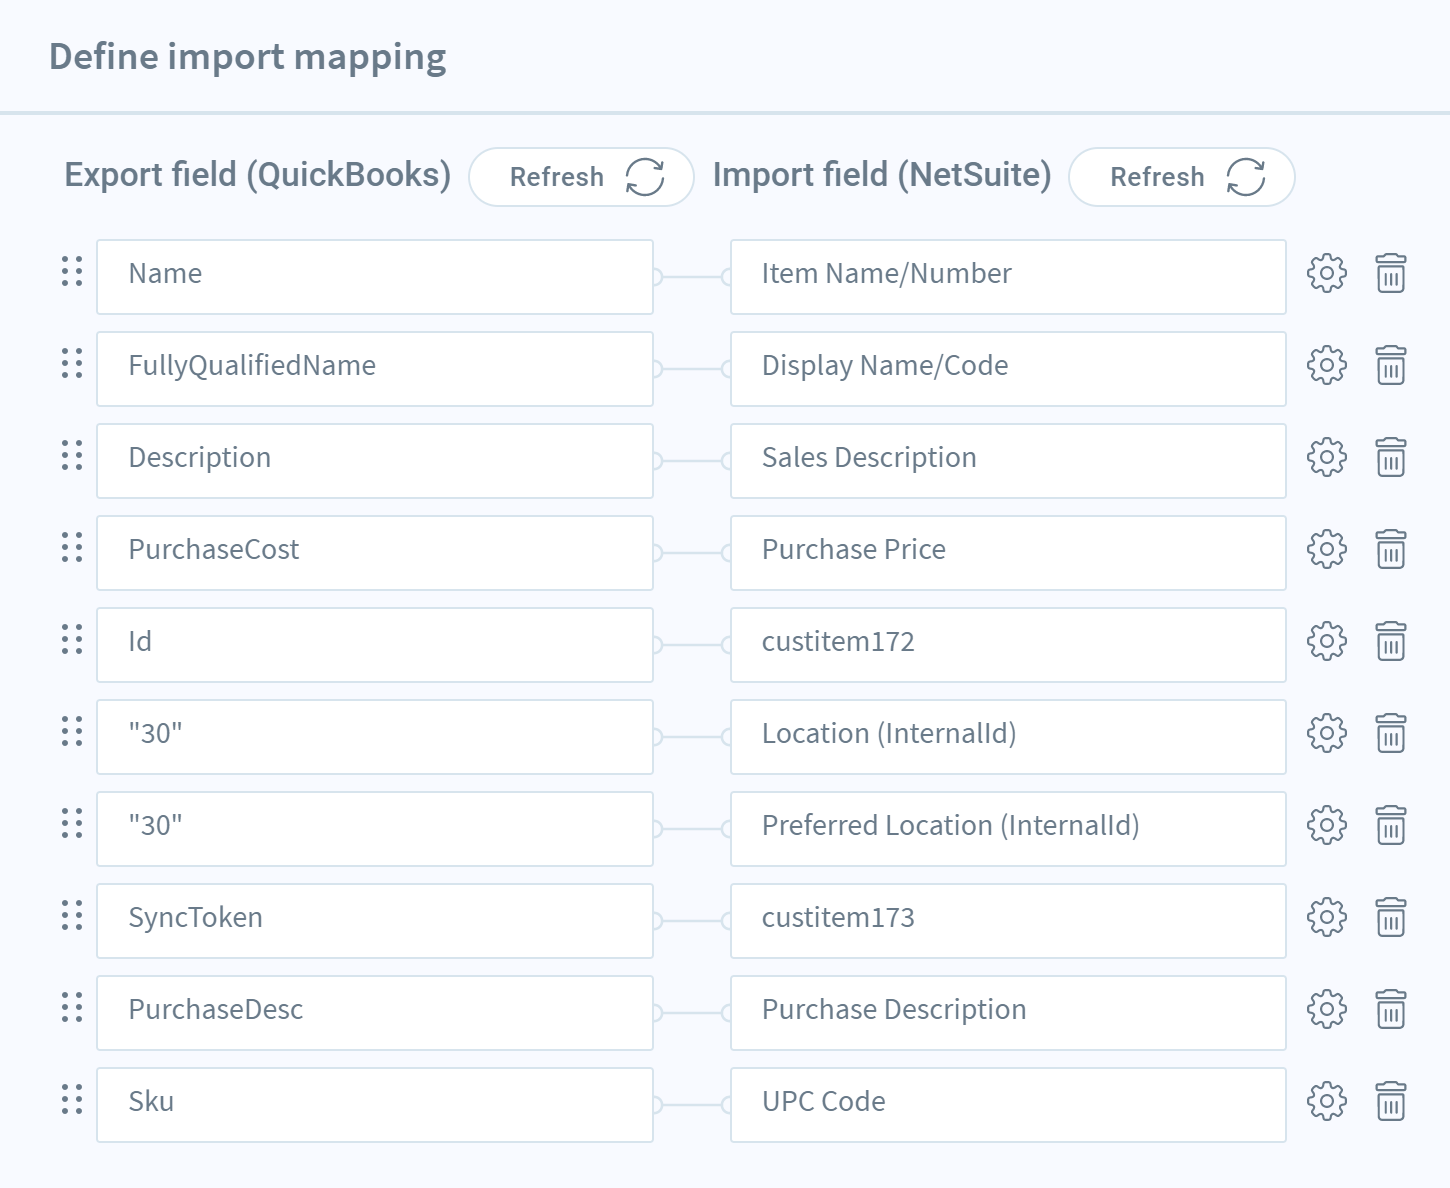Refresh the QuickBooks export fields

click(x=581, y=177)
